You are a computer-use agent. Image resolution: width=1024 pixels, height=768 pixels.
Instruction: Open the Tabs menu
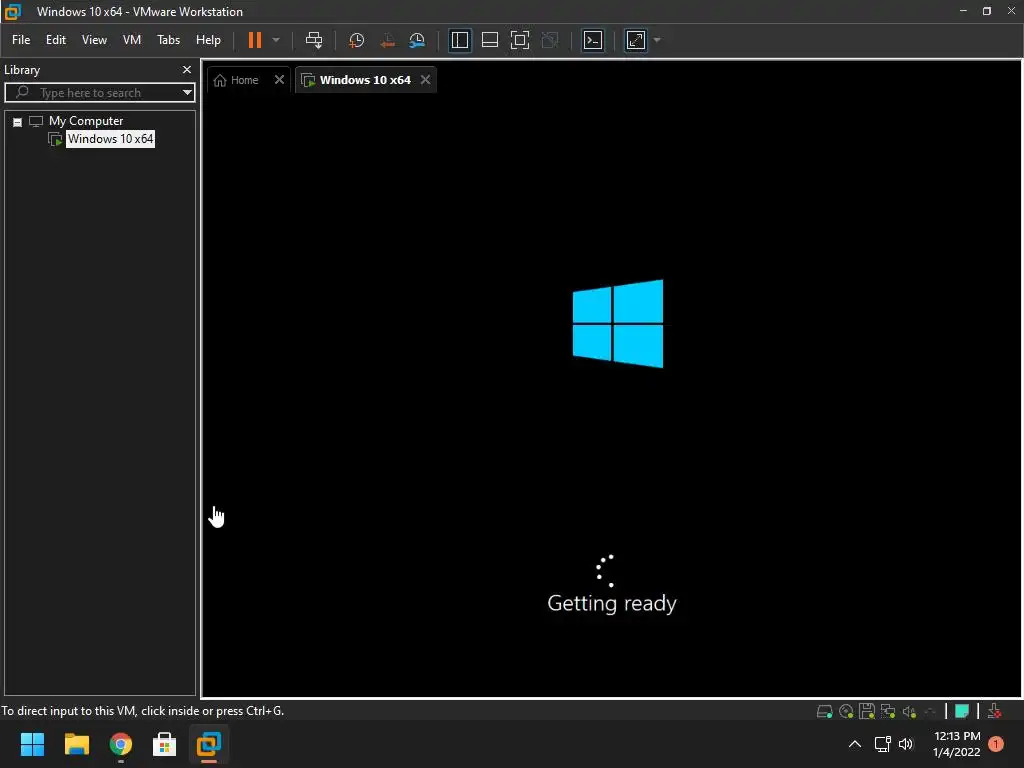168,40
